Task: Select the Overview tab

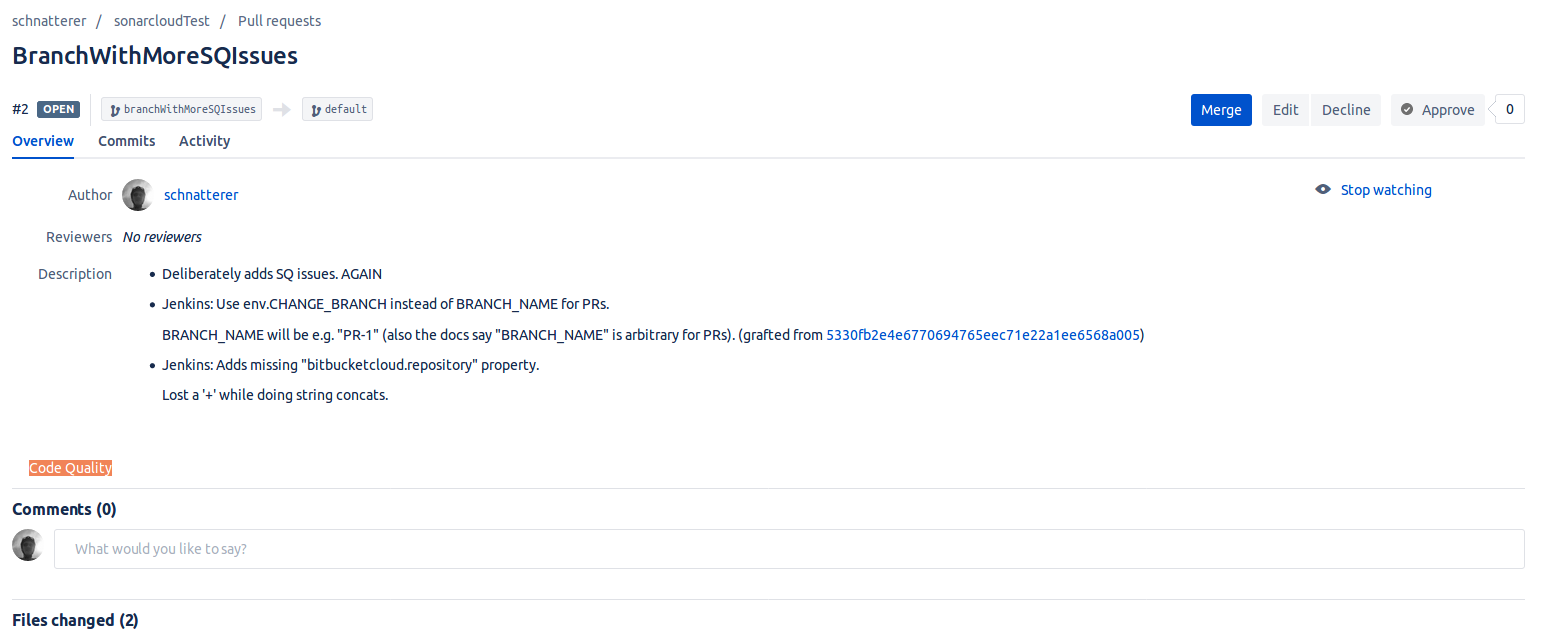Action: click(43, 141)
